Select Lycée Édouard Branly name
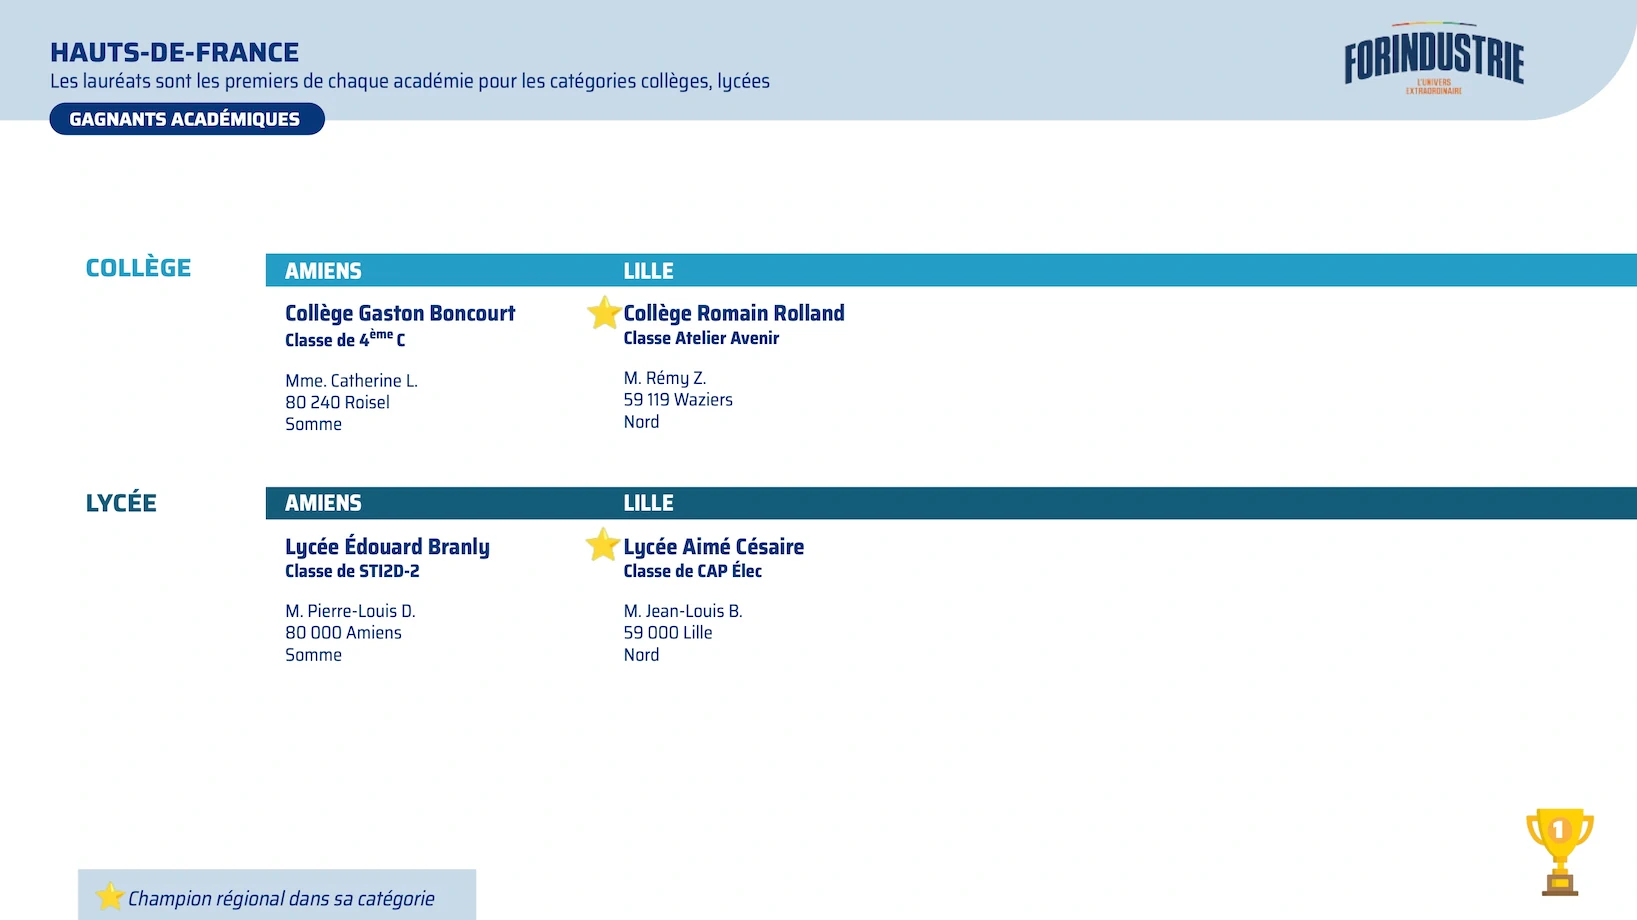 (x=387, y=547)
